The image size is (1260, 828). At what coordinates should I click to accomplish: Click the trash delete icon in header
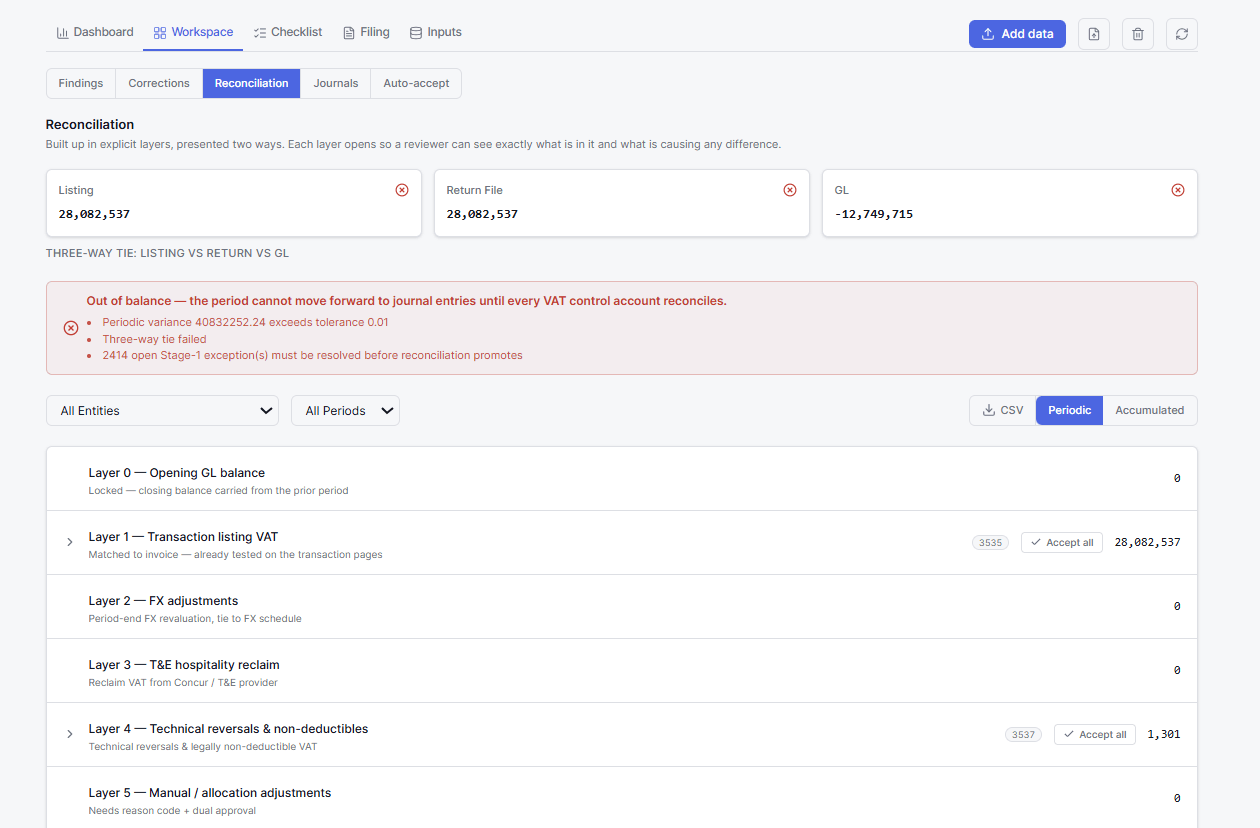tap(1137, 34)
